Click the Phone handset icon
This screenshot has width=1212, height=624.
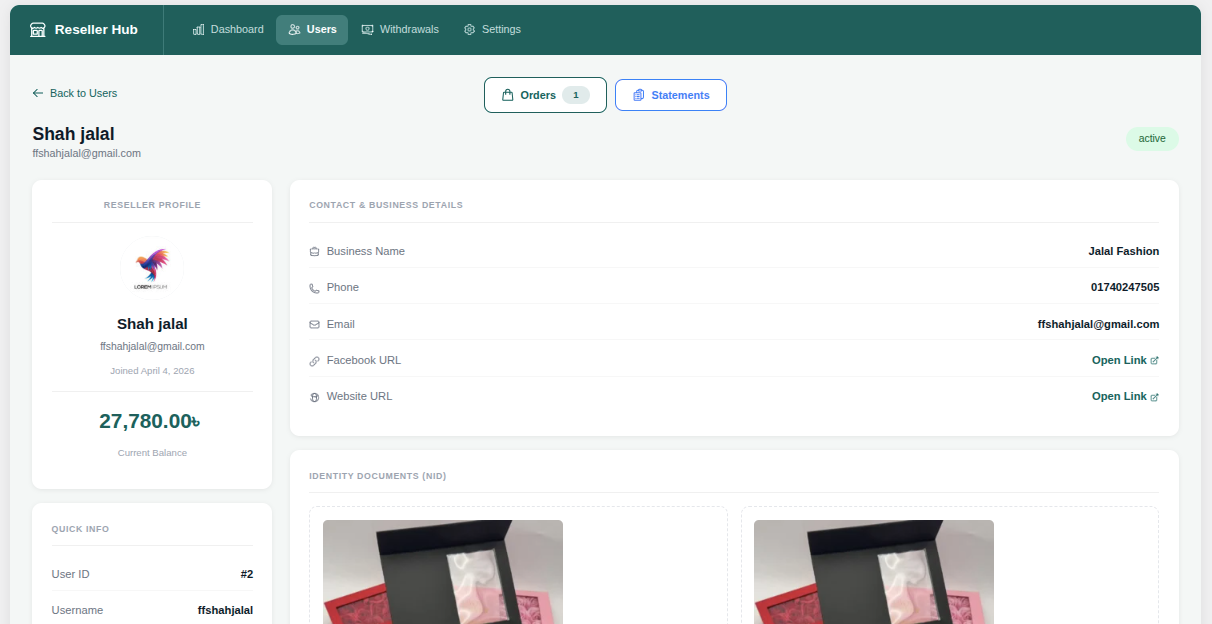pos(314,288)
